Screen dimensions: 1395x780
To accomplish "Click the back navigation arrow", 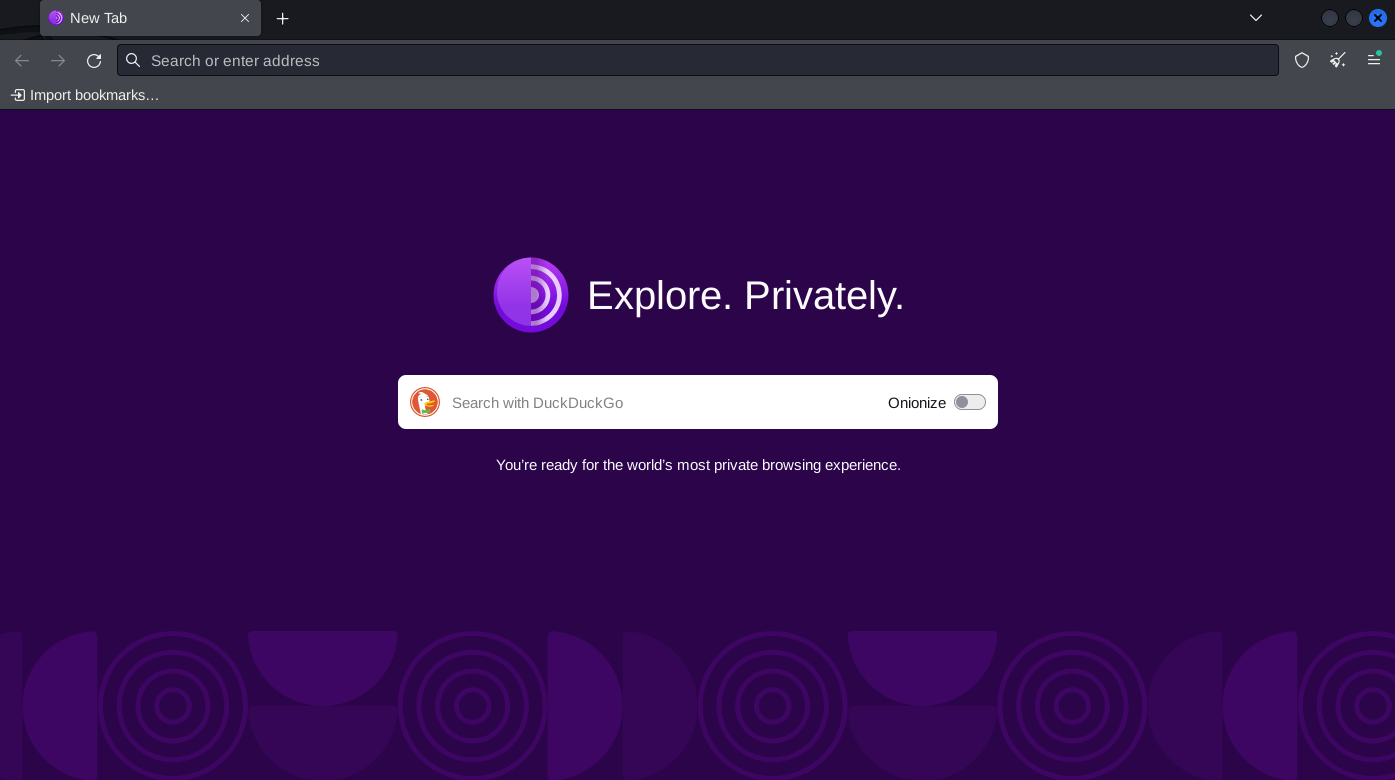I will coord(22,60).
